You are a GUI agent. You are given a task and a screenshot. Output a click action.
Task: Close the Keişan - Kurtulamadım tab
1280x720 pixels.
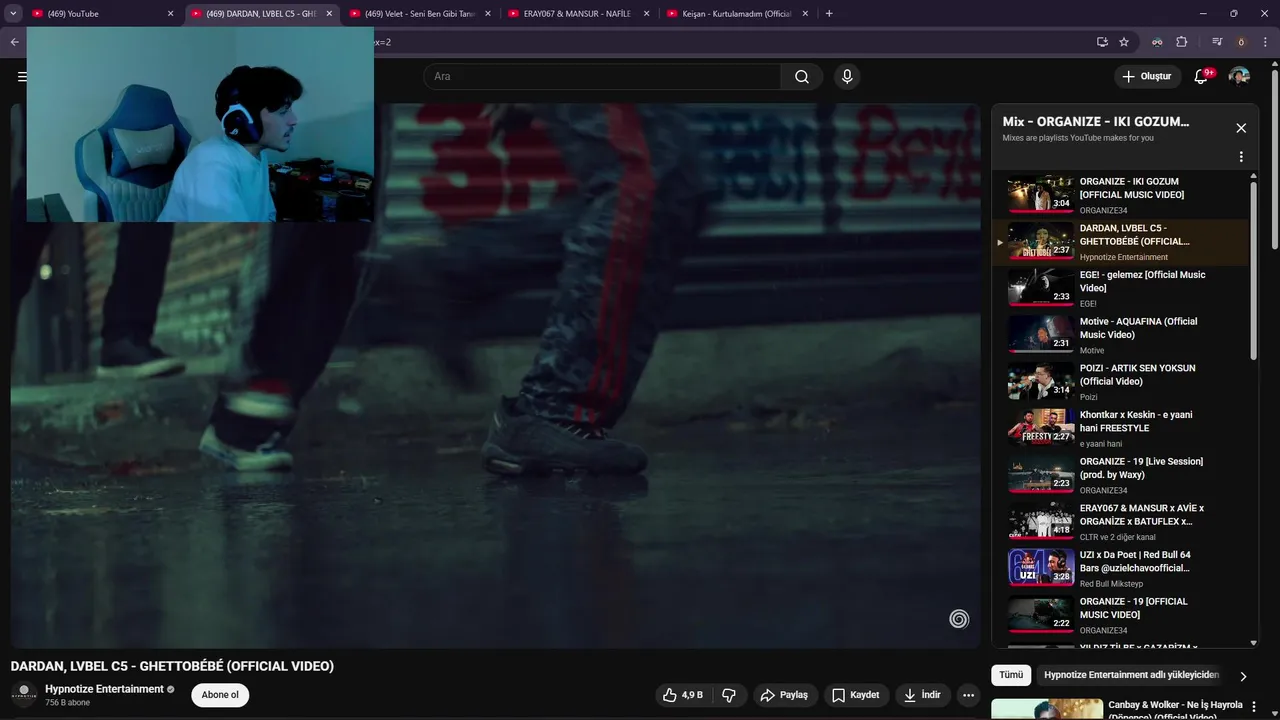(x=805, y=14)
